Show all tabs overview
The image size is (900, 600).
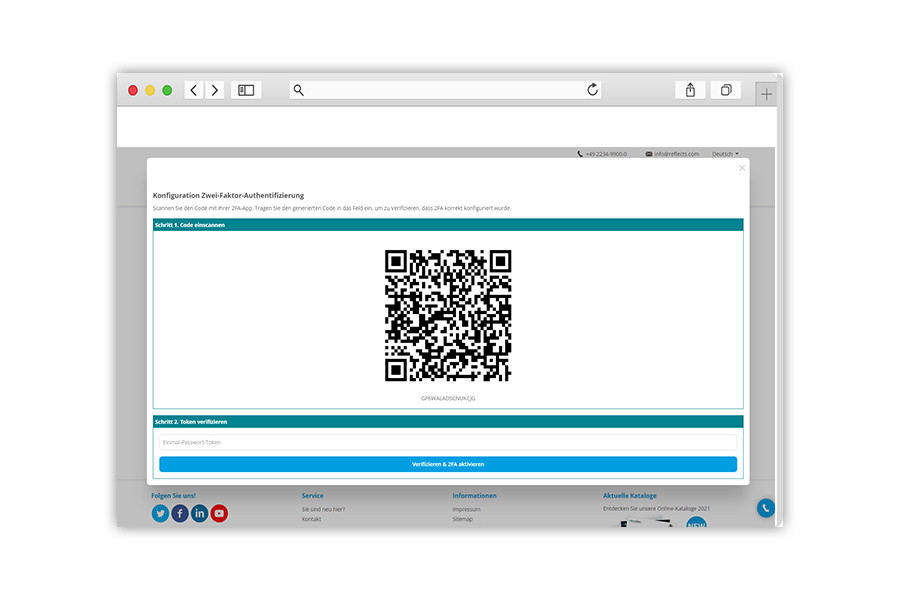726,90
